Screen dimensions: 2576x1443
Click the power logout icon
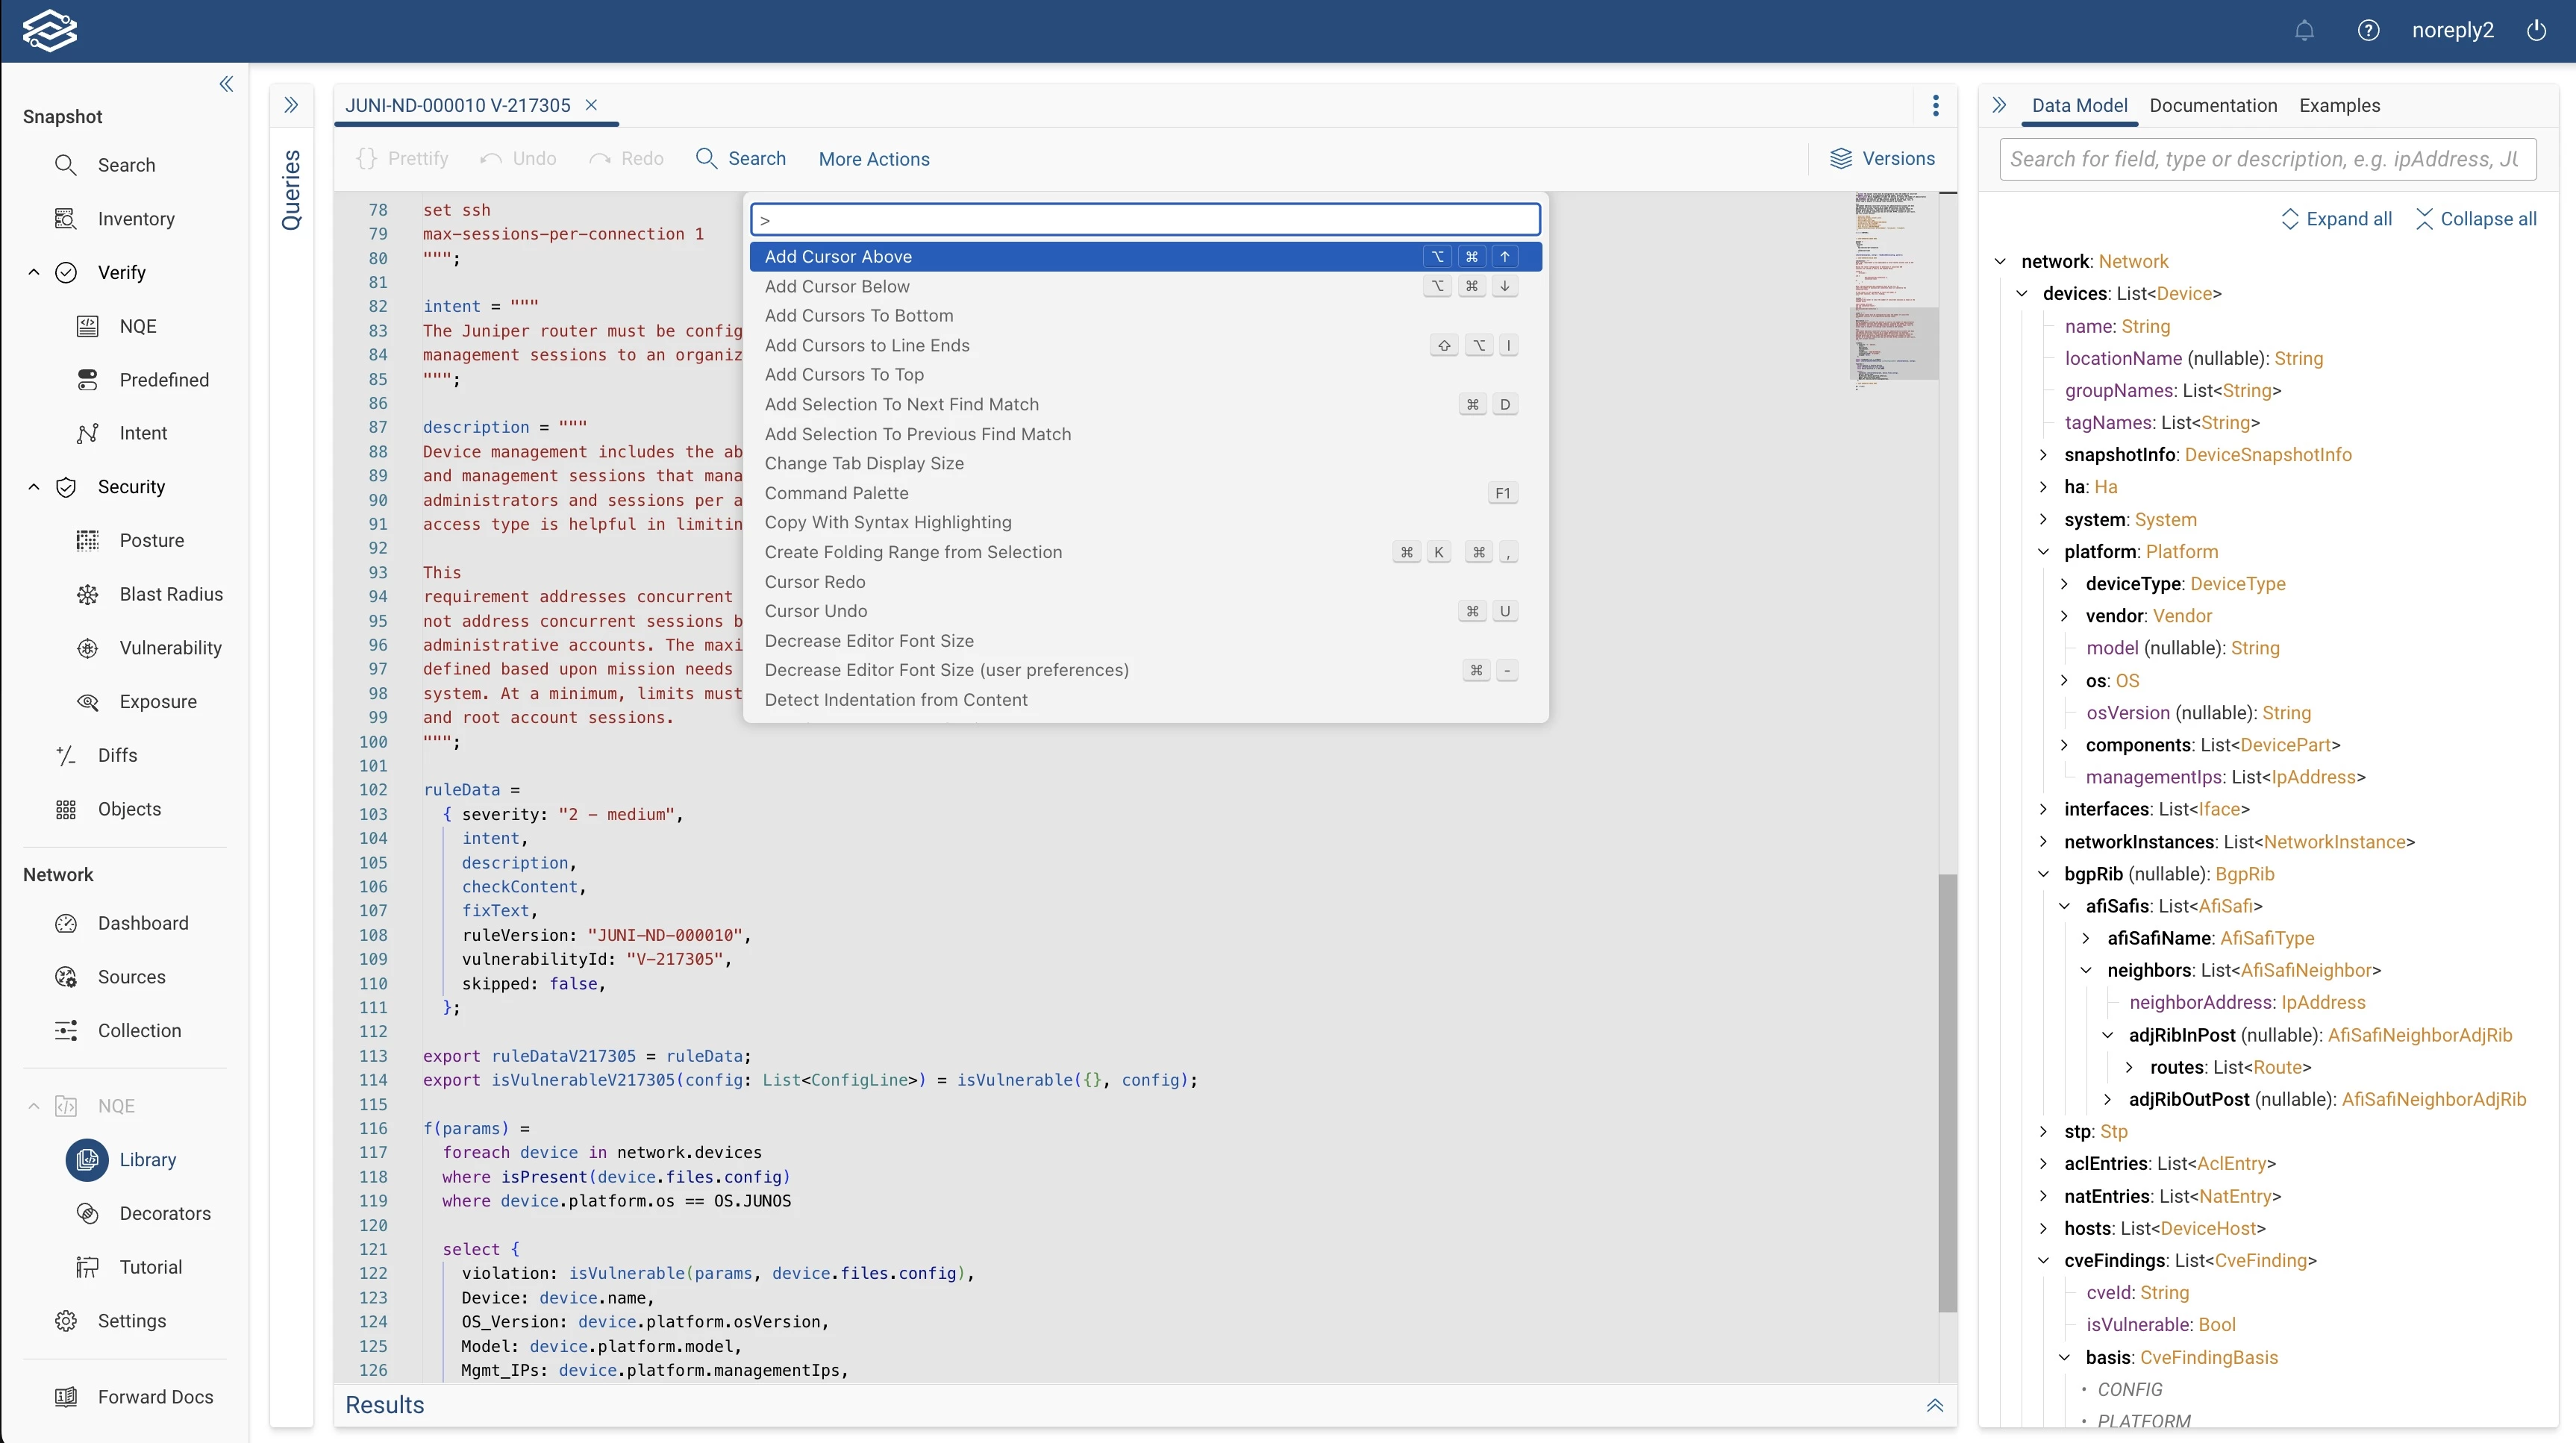(2536, 30)
